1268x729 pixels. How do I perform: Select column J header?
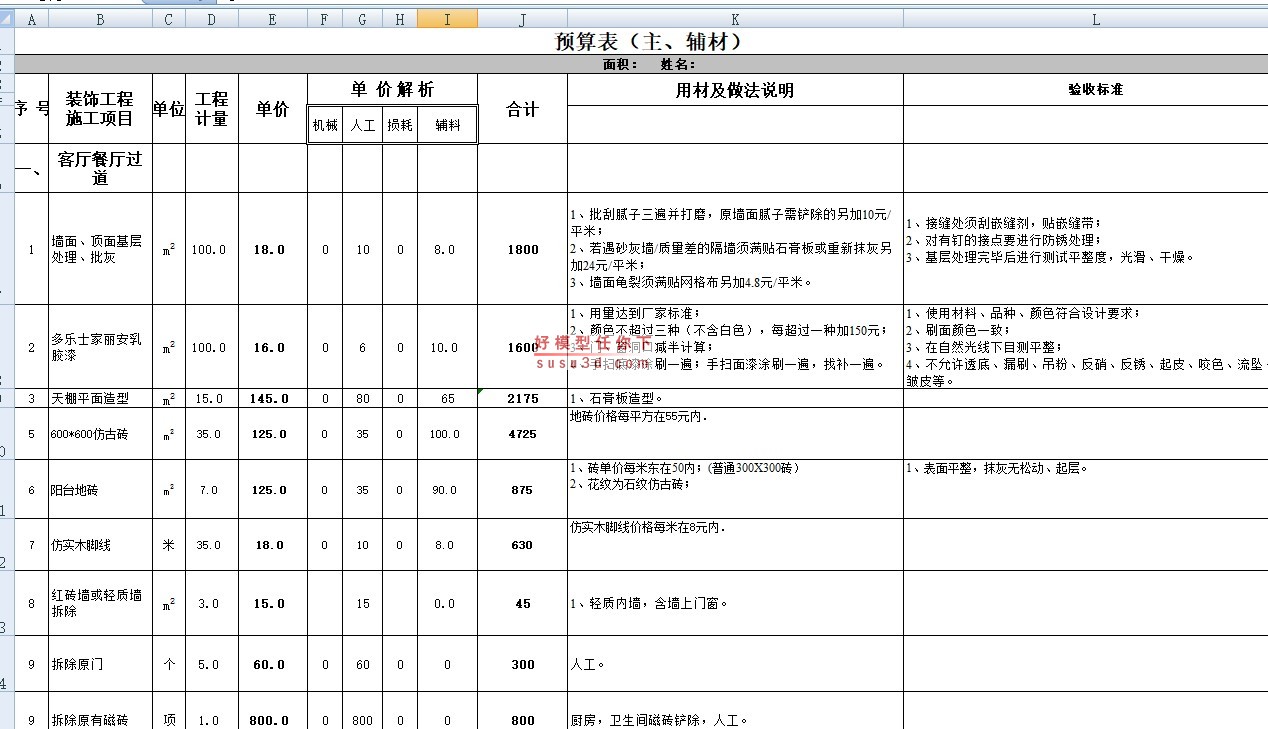click(522, 19)
